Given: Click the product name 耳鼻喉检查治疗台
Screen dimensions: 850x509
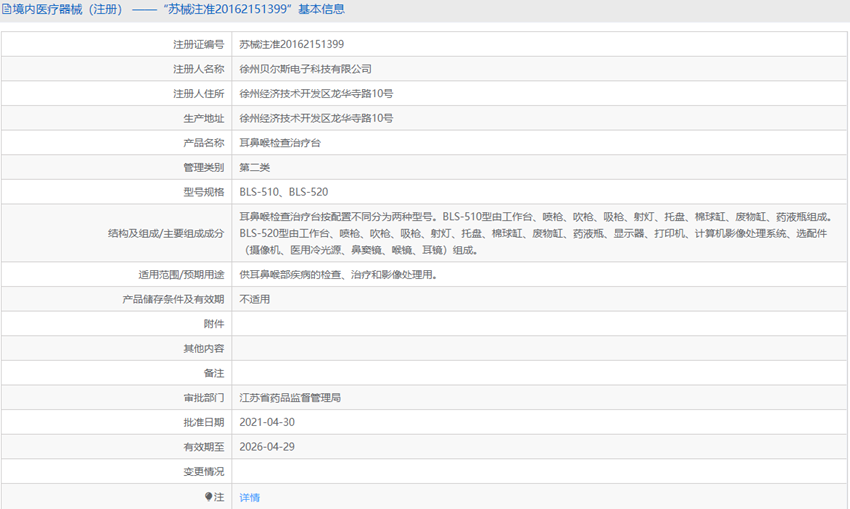Looking at the screenshot, I should (280, 143).
